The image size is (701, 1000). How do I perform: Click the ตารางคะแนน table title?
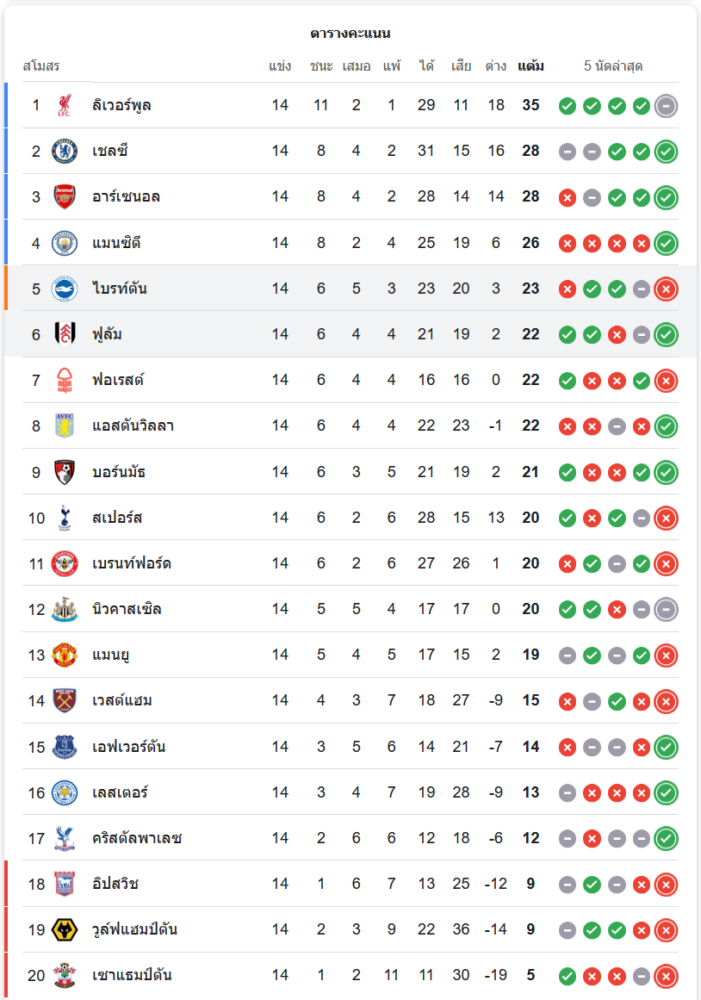[350, 34]
